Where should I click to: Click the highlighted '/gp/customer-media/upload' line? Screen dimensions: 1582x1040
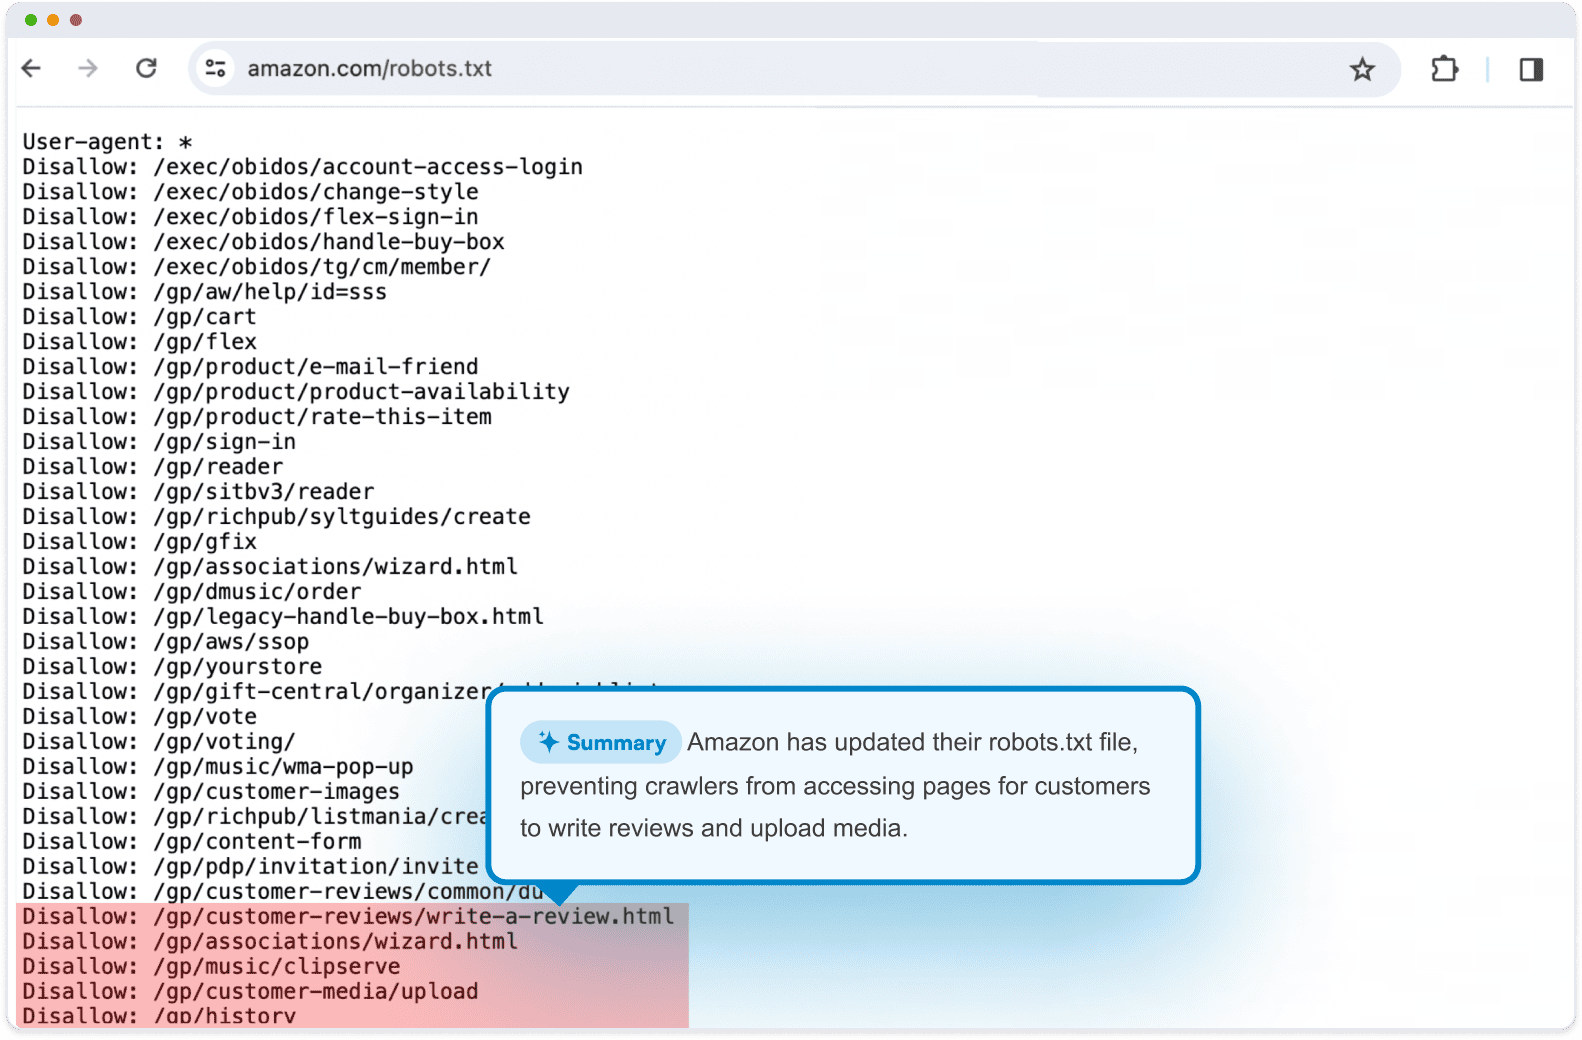(251, 992)
